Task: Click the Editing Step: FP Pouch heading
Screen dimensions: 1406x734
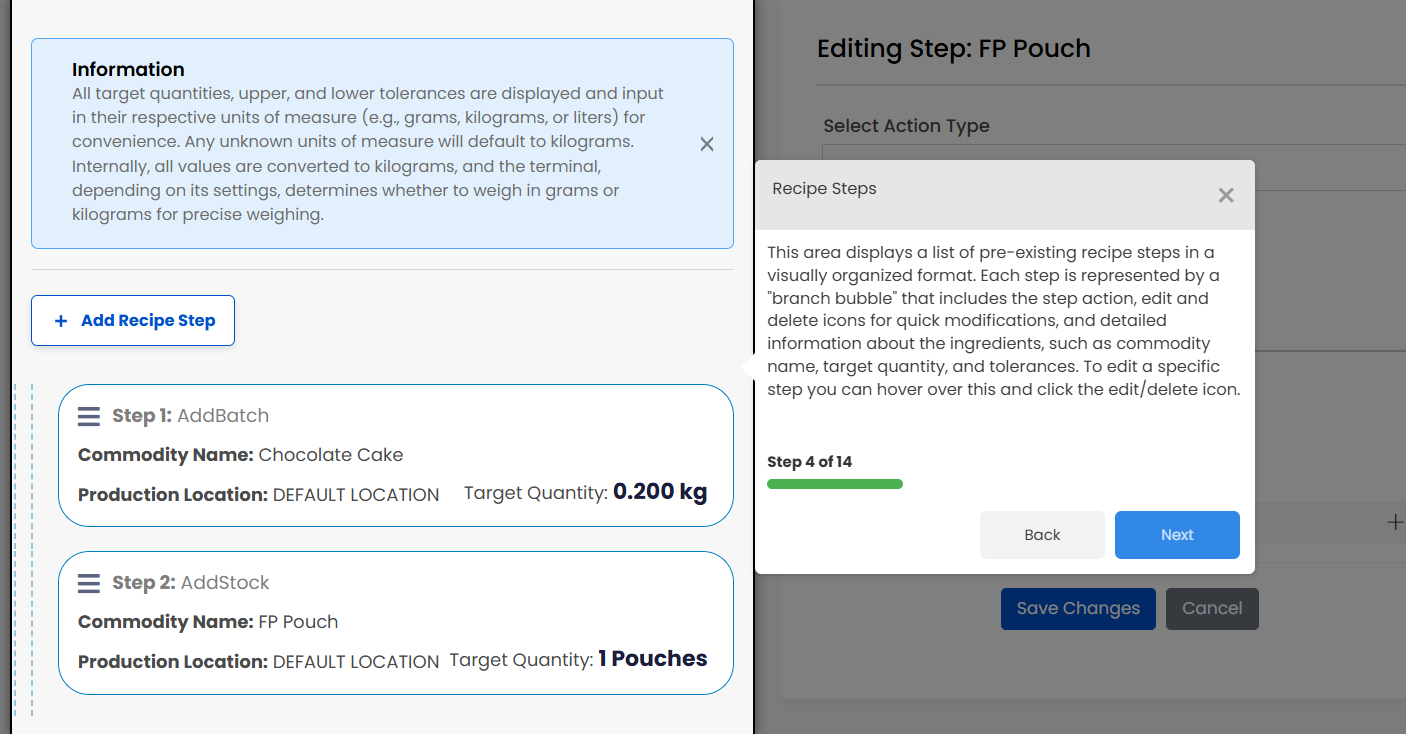Action: (x=954, y=48)
